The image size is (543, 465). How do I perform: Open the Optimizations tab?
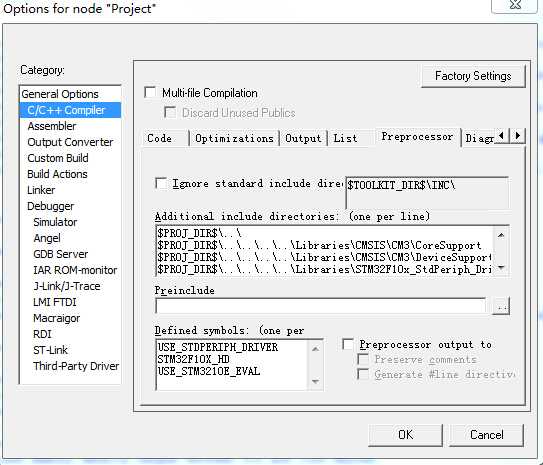(234, 138)
